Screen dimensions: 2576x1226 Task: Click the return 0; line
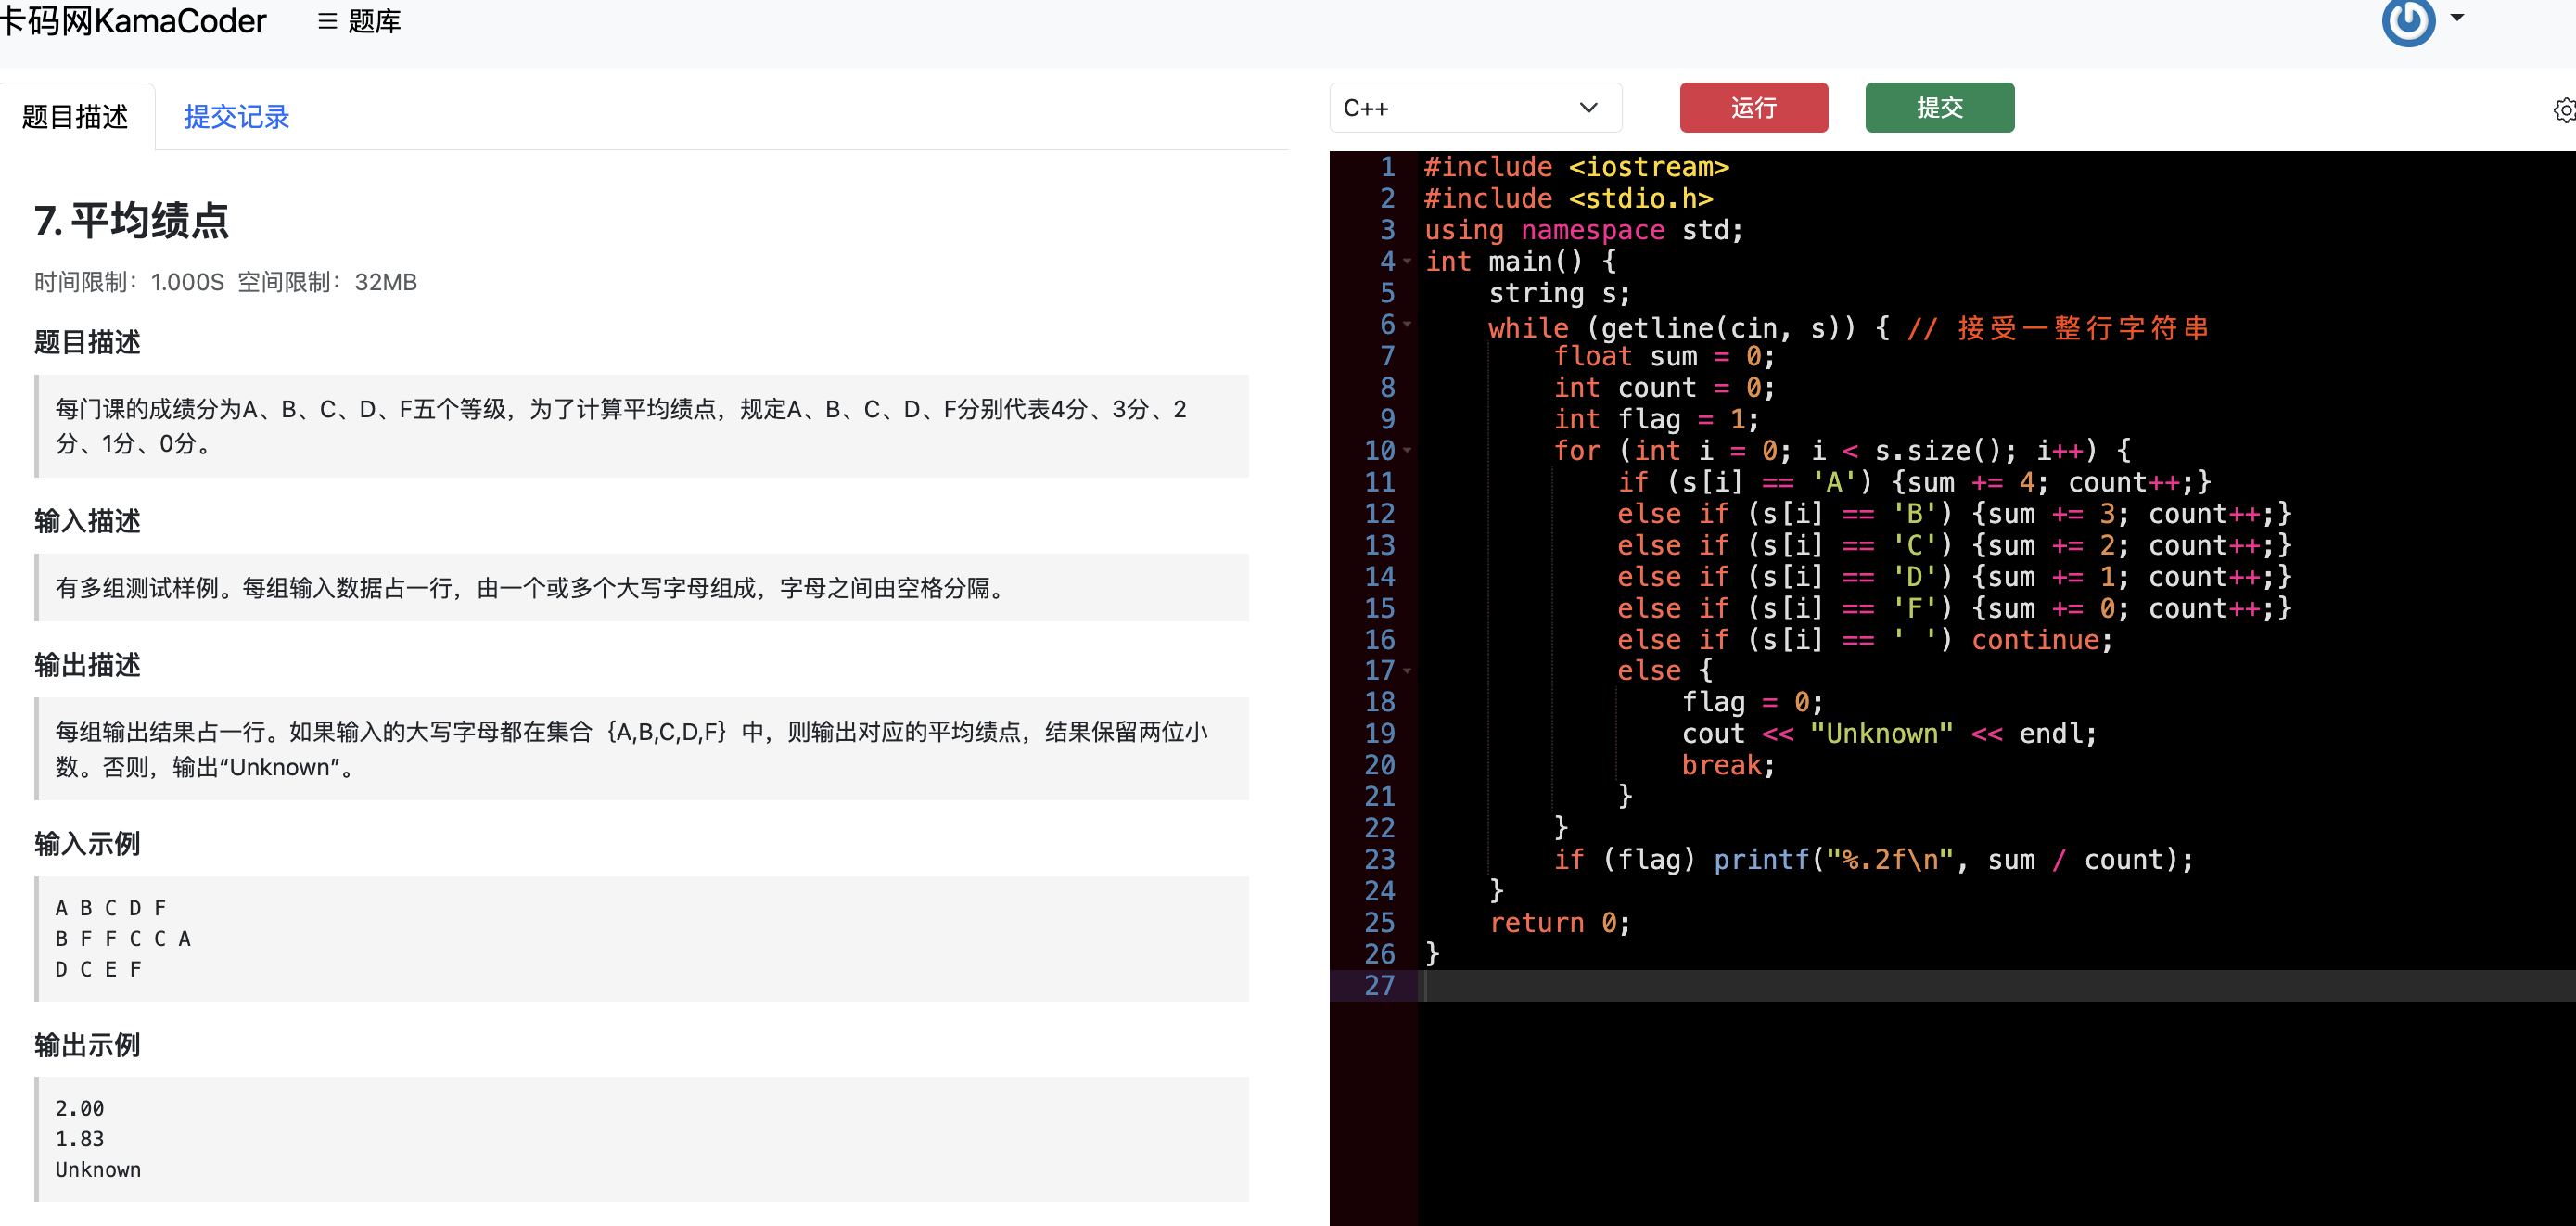[x=1560, y=923]
